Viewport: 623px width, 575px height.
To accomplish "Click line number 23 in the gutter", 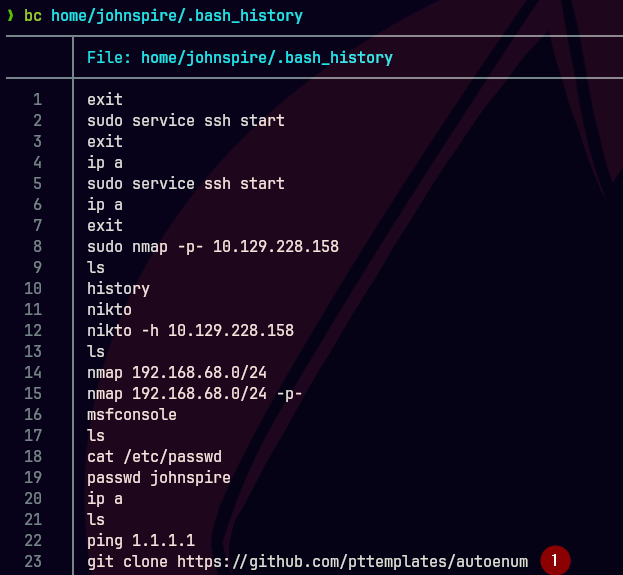I will pos(33,562).
